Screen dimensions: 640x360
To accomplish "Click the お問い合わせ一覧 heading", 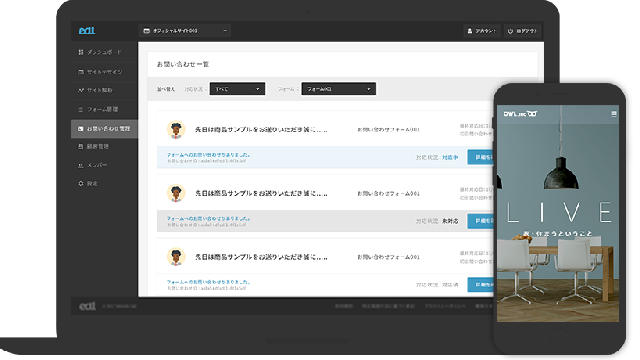I will [183, 64].
